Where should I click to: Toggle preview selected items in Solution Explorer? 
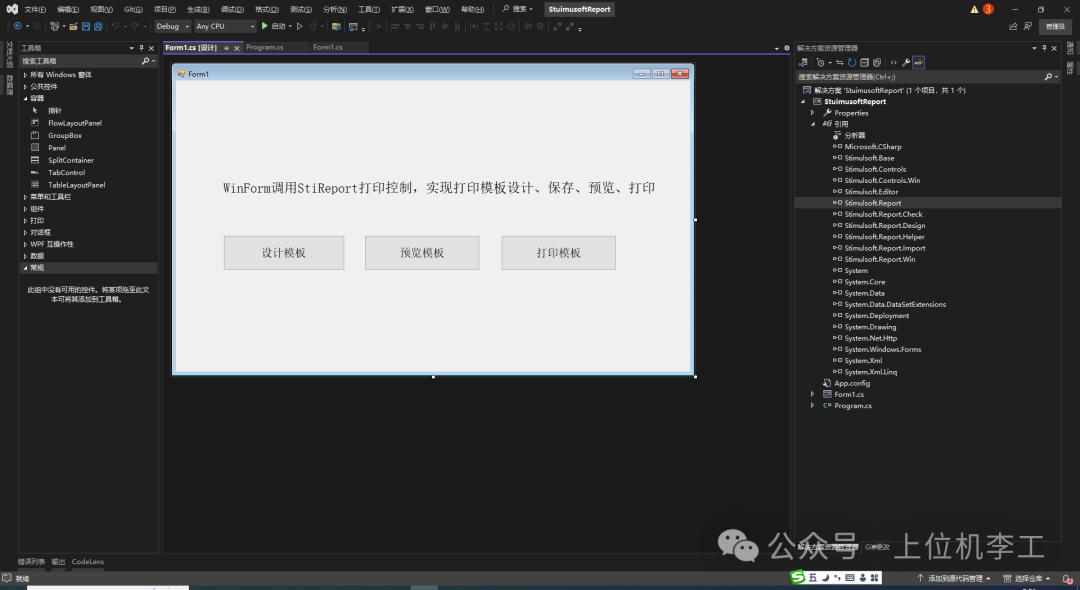[918, 62]
